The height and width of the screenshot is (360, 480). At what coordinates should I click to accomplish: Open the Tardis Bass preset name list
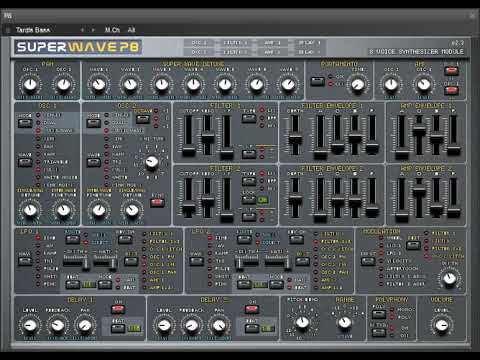click(x=33, y=30)
